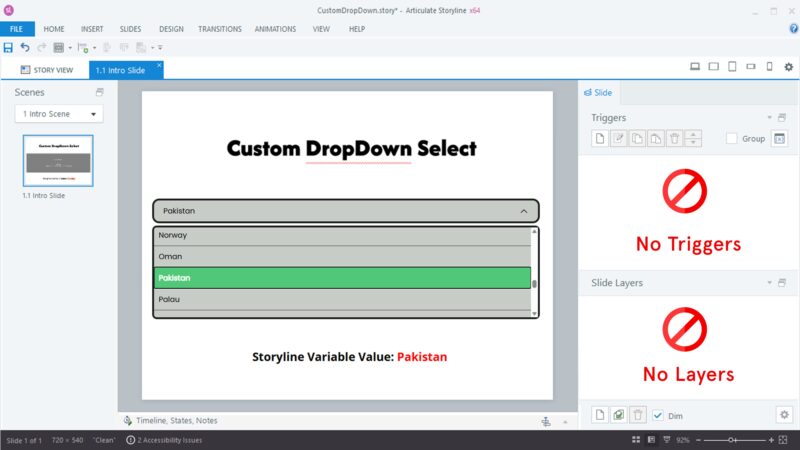
Task: Switch to tablet portrait preview icon
Action: (732, 66)
